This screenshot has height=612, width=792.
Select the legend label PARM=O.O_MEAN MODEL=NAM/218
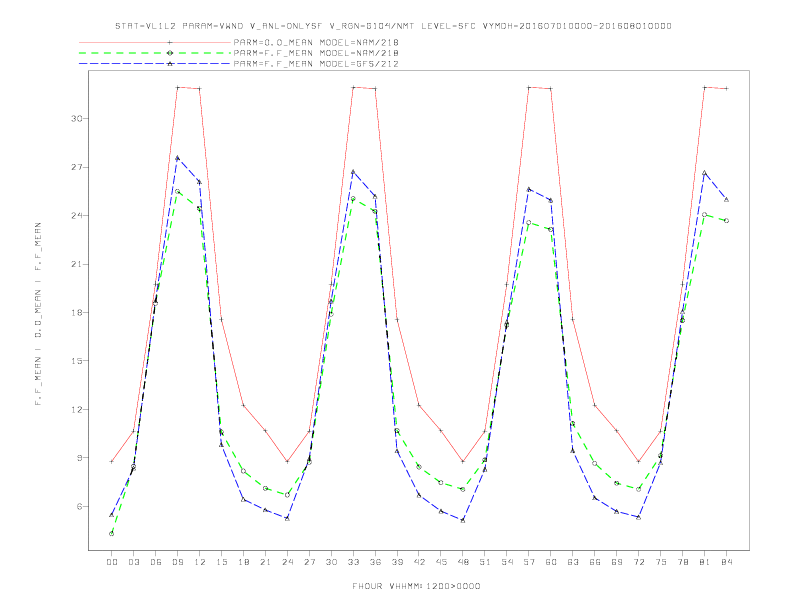316,42
